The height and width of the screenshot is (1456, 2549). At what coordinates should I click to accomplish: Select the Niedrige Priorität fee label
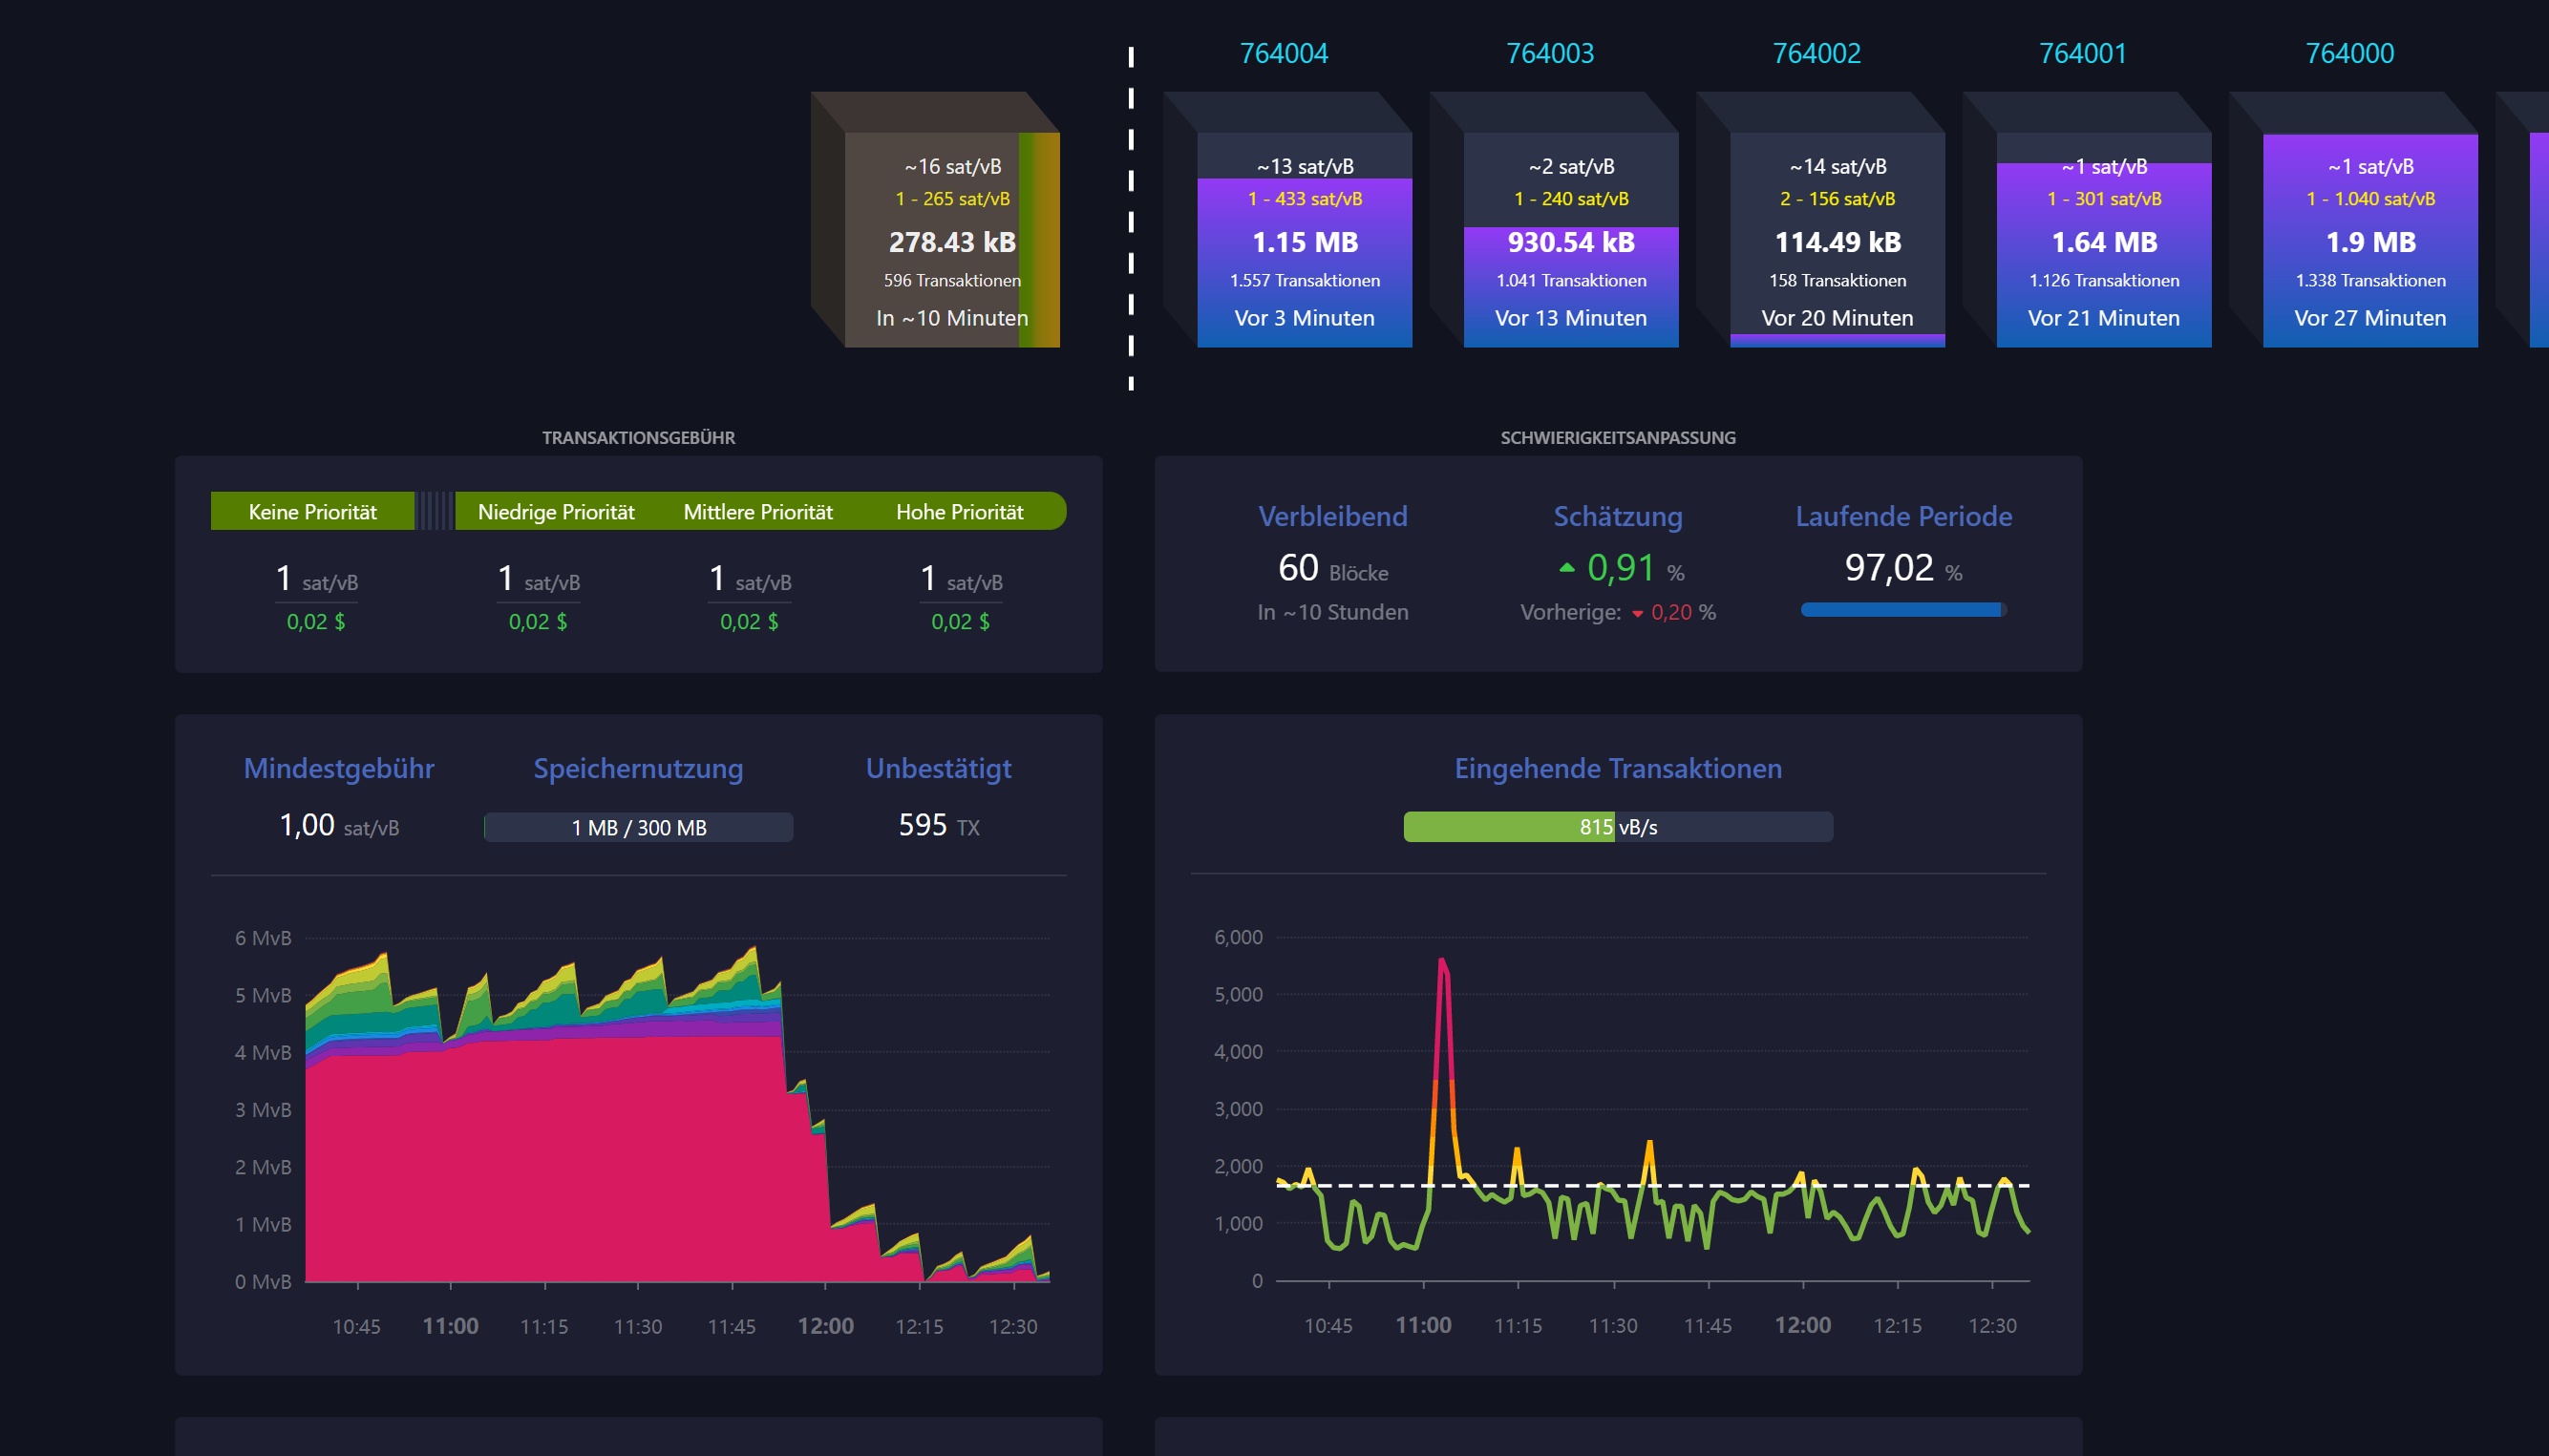point(556,512)
